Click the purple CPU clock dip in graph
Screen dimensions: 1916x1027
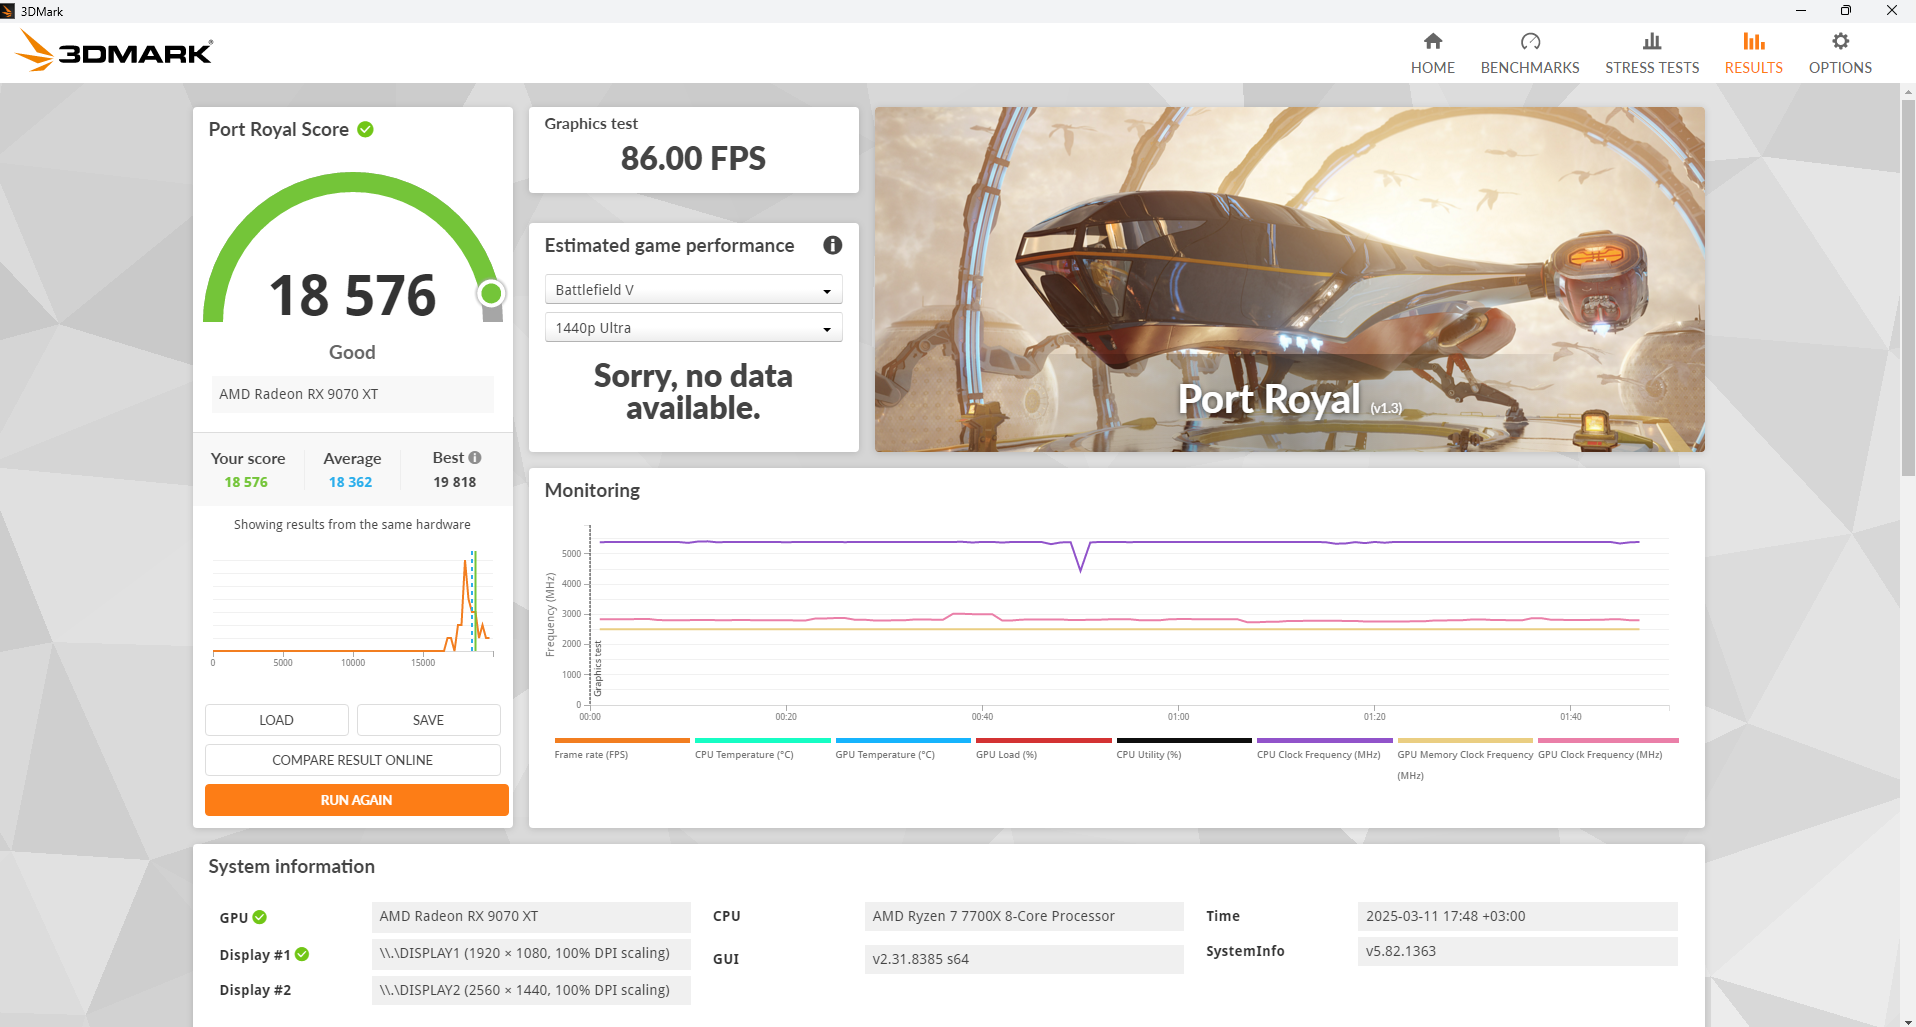click(x=1081, y=557)
